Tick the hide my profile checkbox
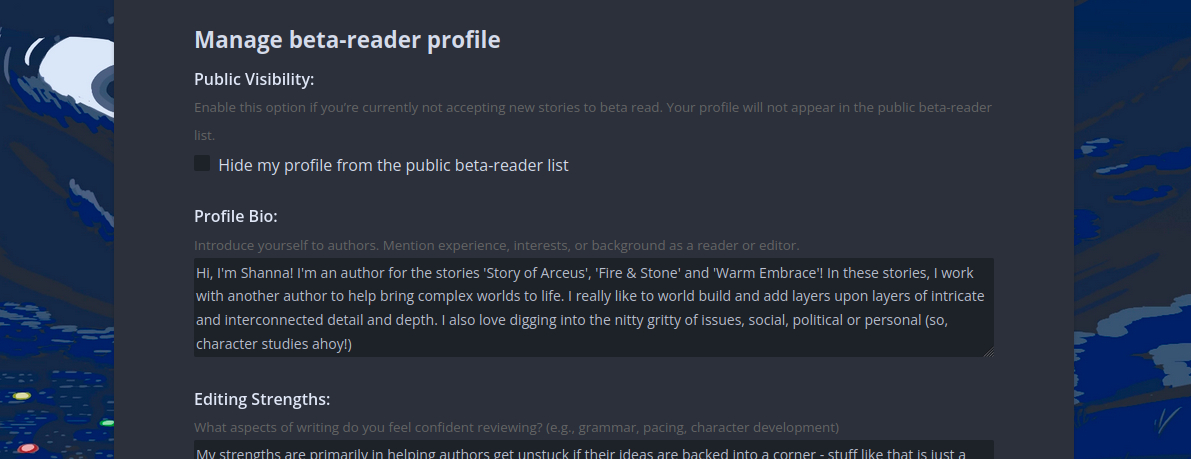1191x459 pixels. (202, 164)
